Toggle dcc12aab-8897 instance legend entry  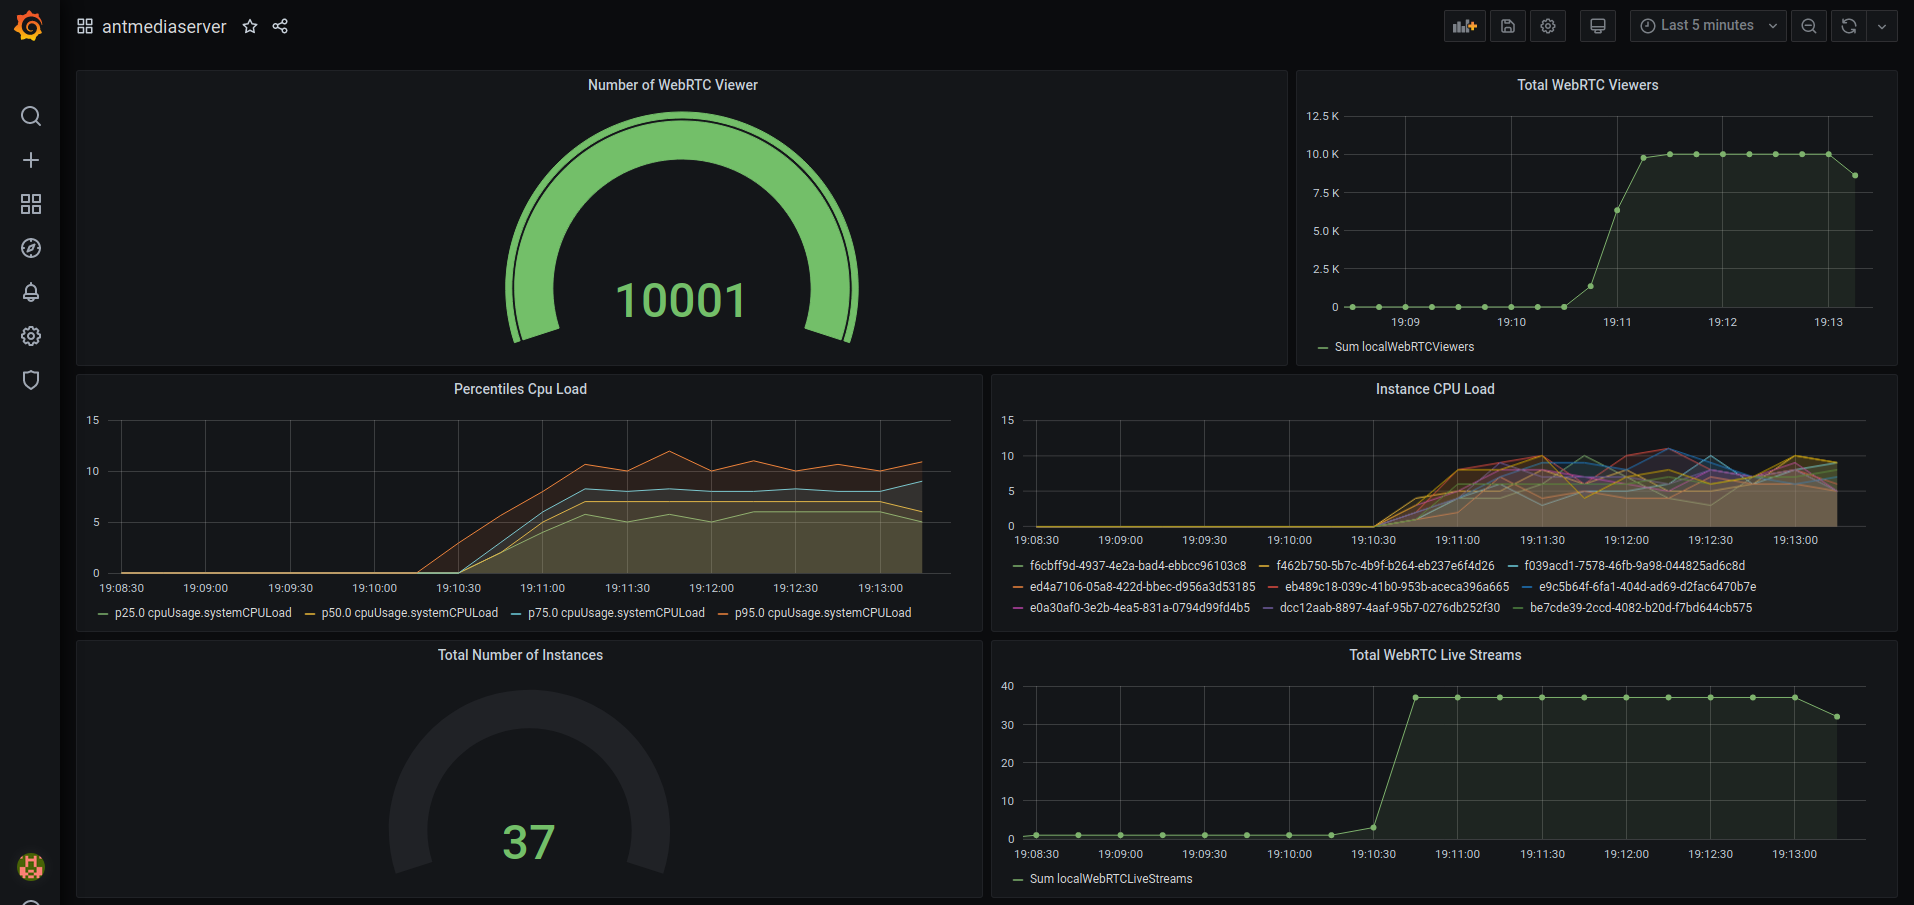pos(1390,608)
